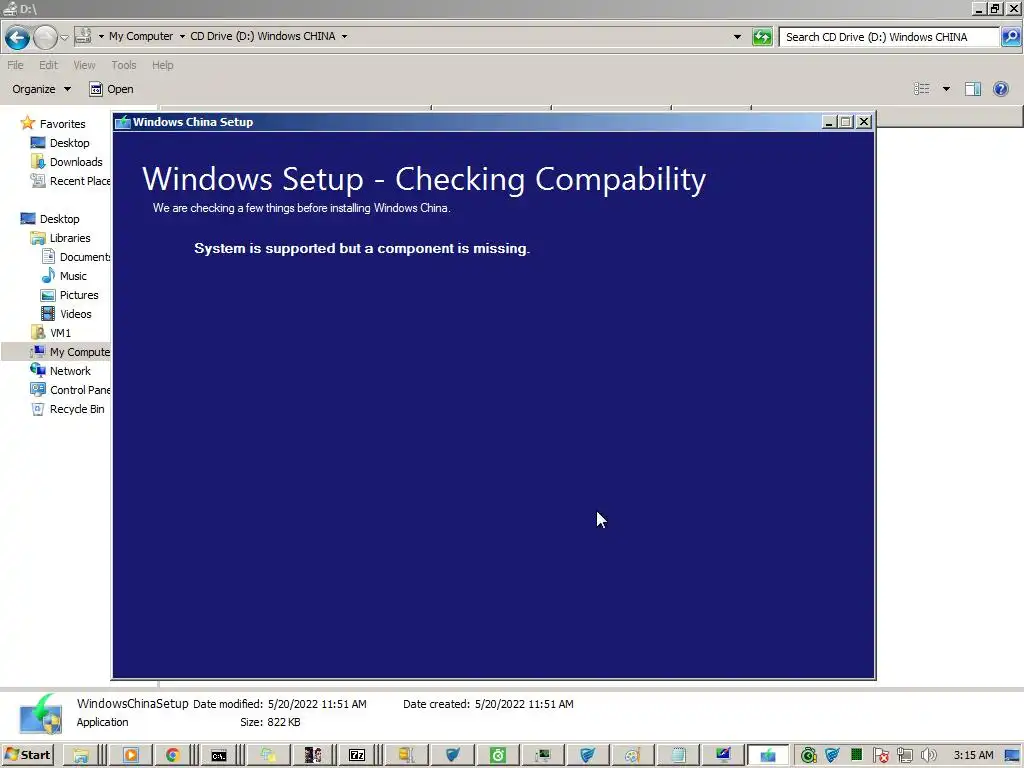Open Control Panel in the navigation pane

click(80, 390)
